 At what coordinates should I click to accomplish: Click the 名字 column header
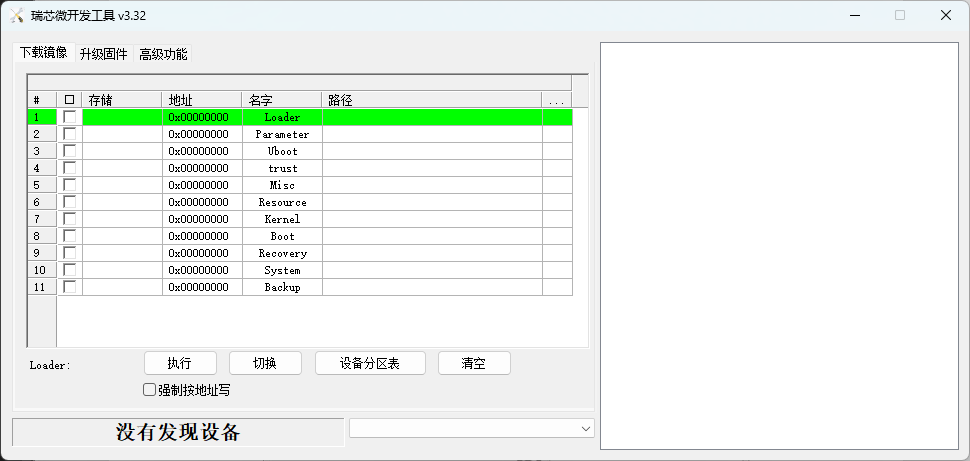(281, 100)
